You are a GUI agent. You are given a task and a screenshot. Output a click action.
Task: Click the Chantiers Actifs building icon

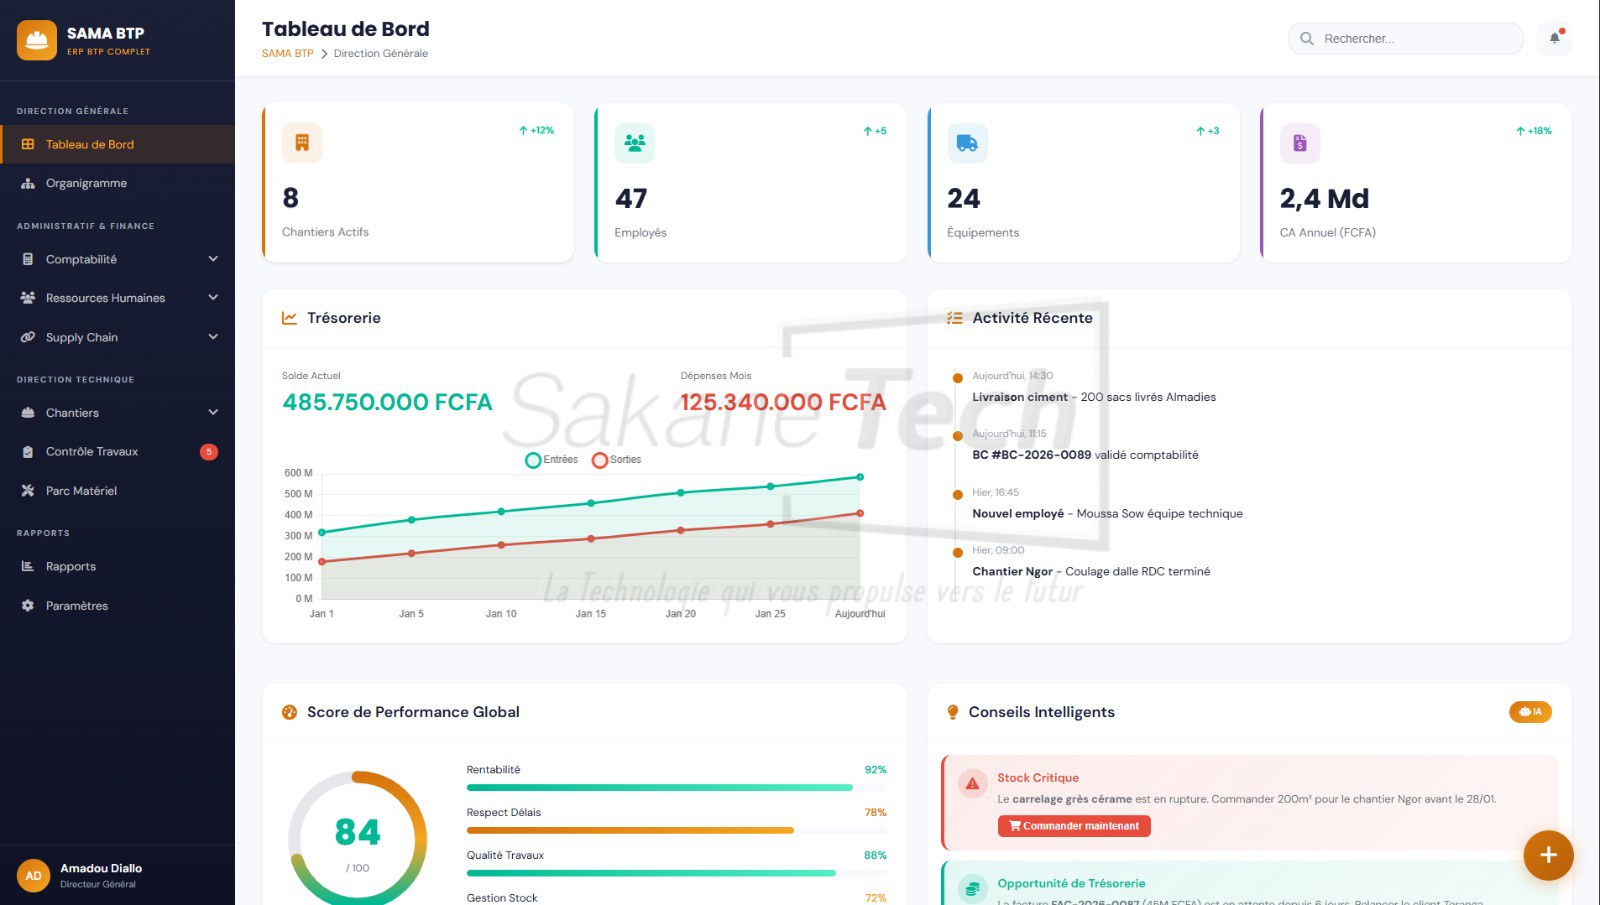(302, 143)
